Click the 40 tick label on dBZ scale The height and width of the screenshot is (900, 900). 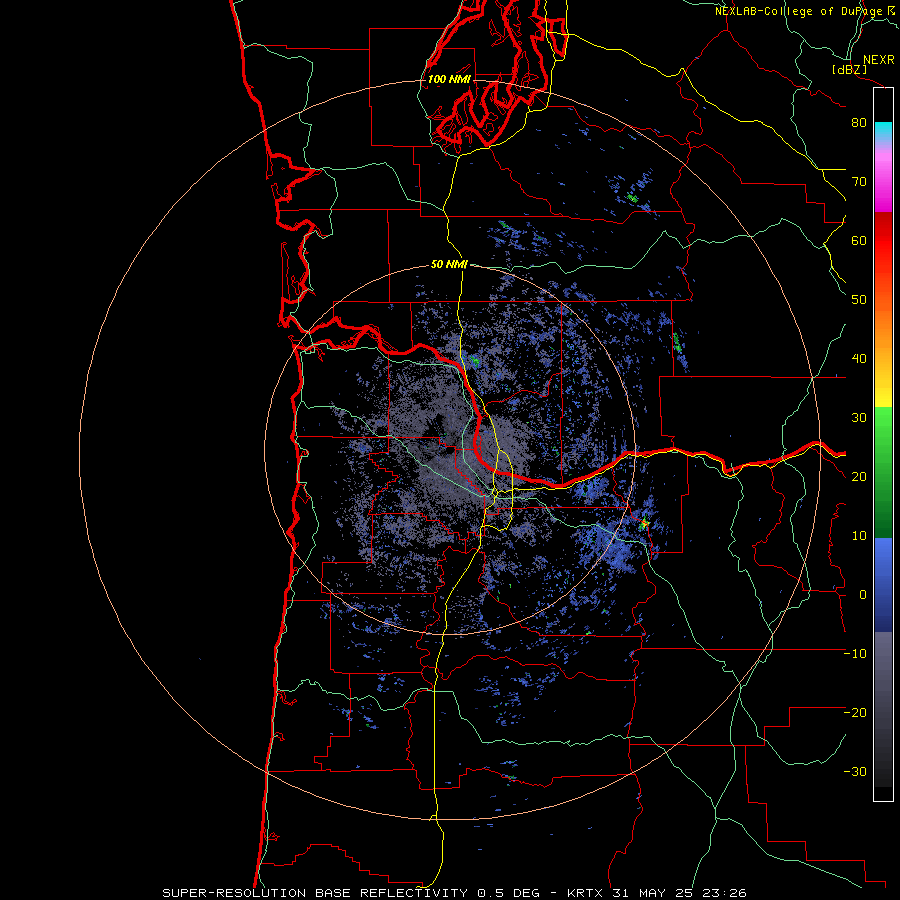pos(859,359)
